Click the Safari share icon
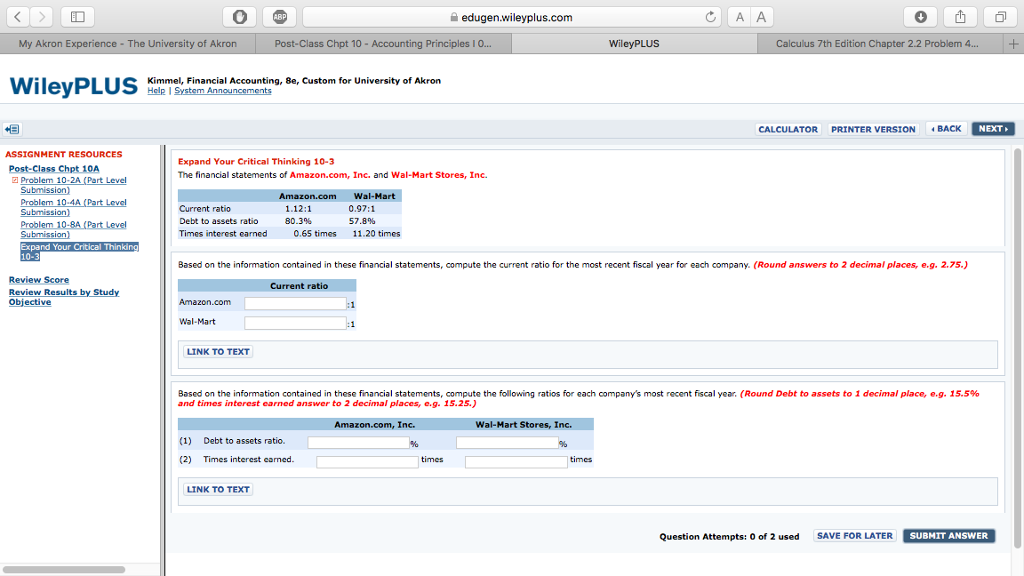 958,17
